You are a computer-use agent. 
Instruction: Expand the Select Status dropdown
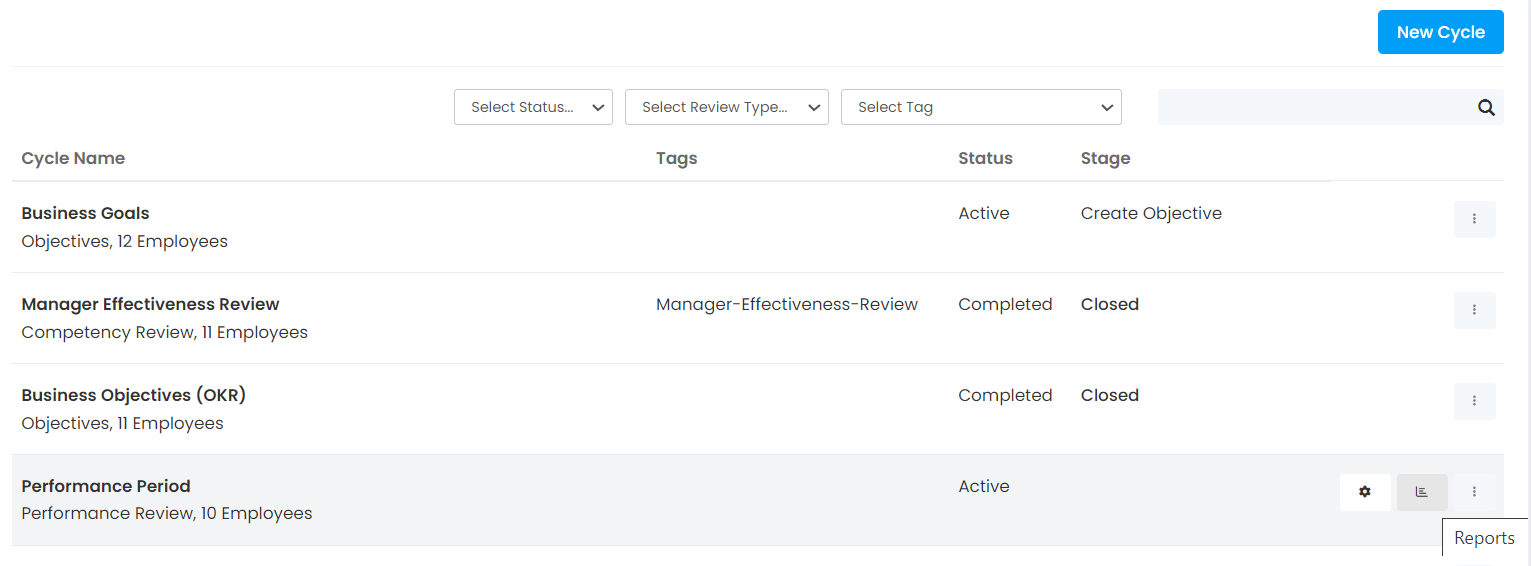click(533, 107)
